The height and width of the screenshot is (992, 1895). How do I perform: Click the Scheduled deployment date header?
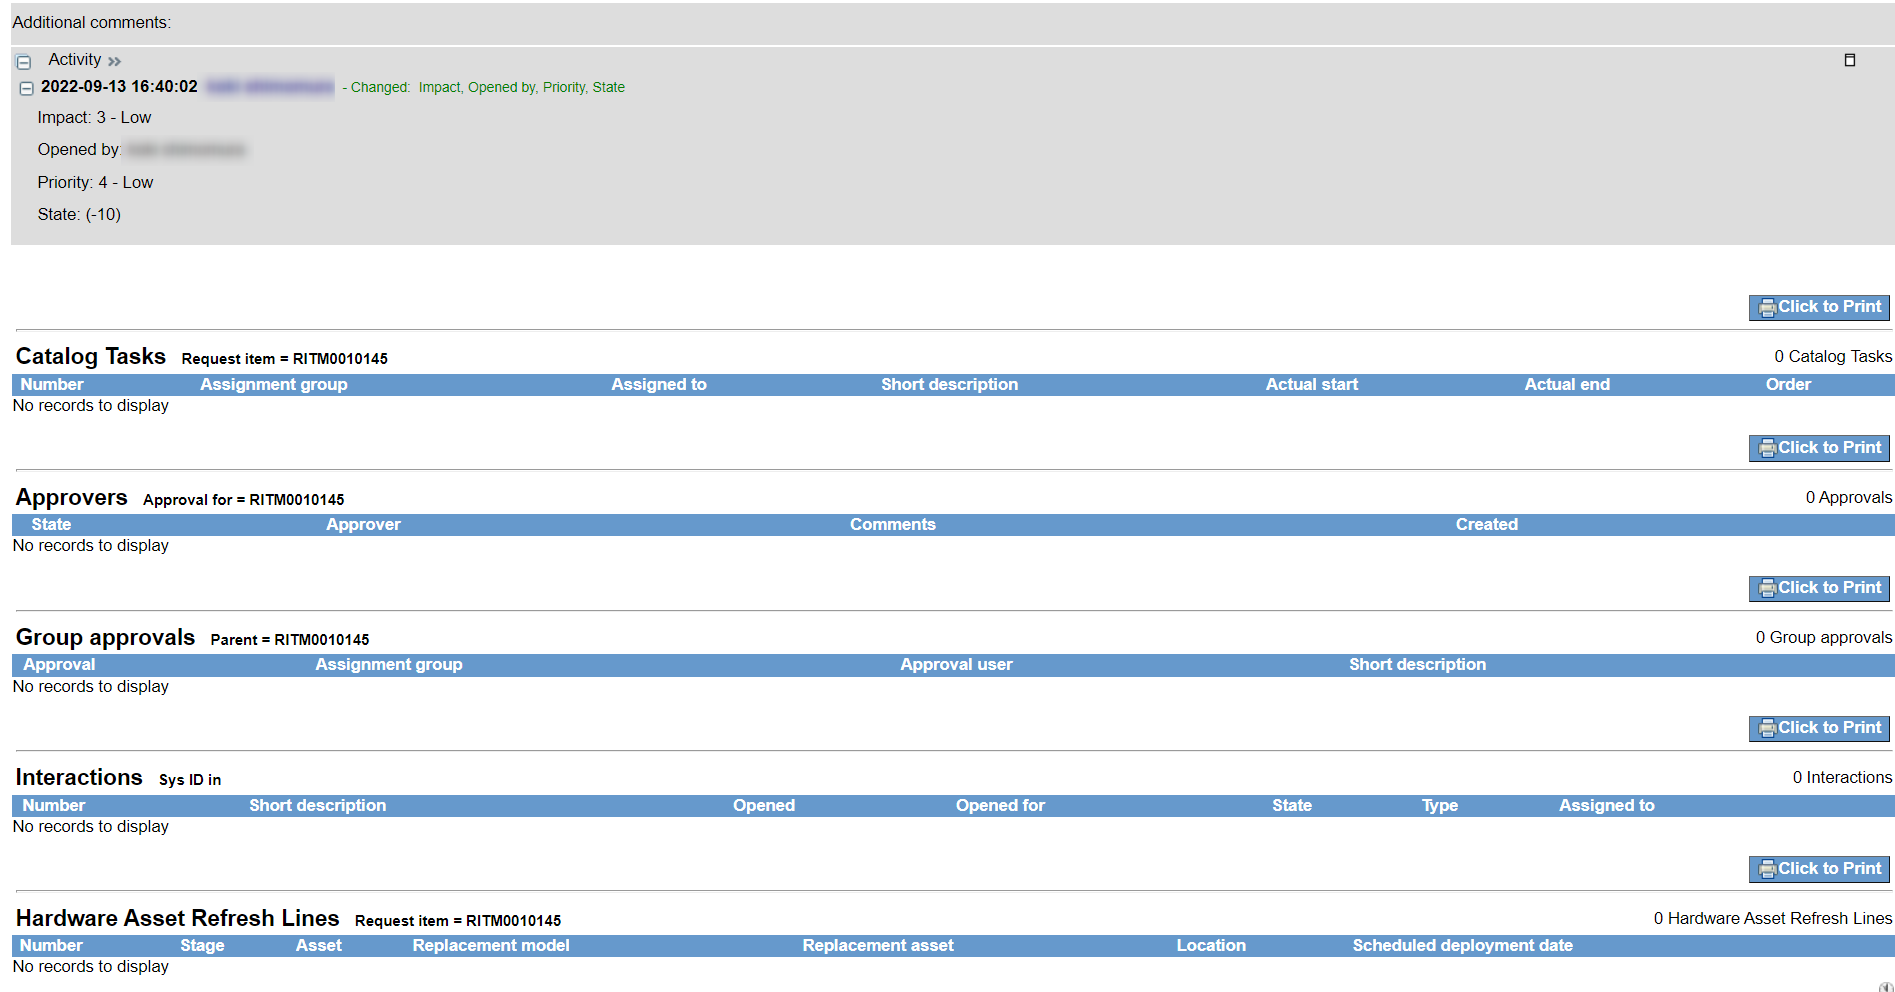click(1463, 945)
